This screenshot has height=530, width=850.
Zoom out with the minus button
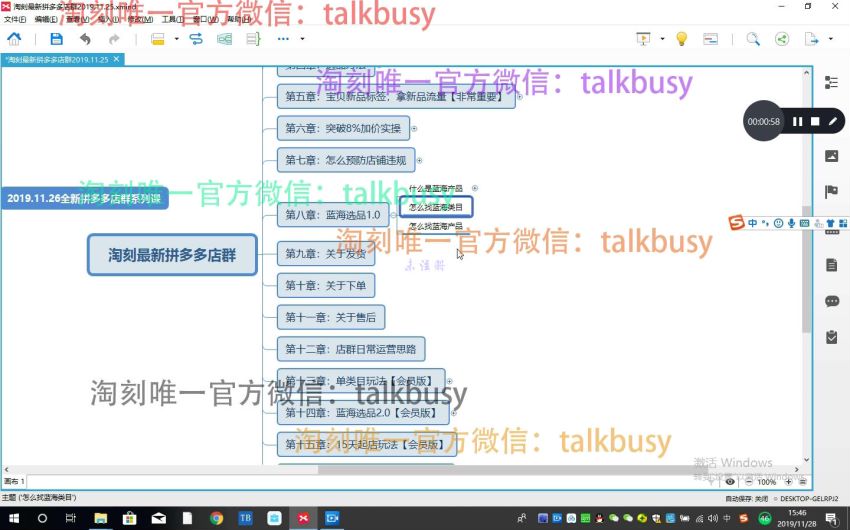click(x=749, y=481)
